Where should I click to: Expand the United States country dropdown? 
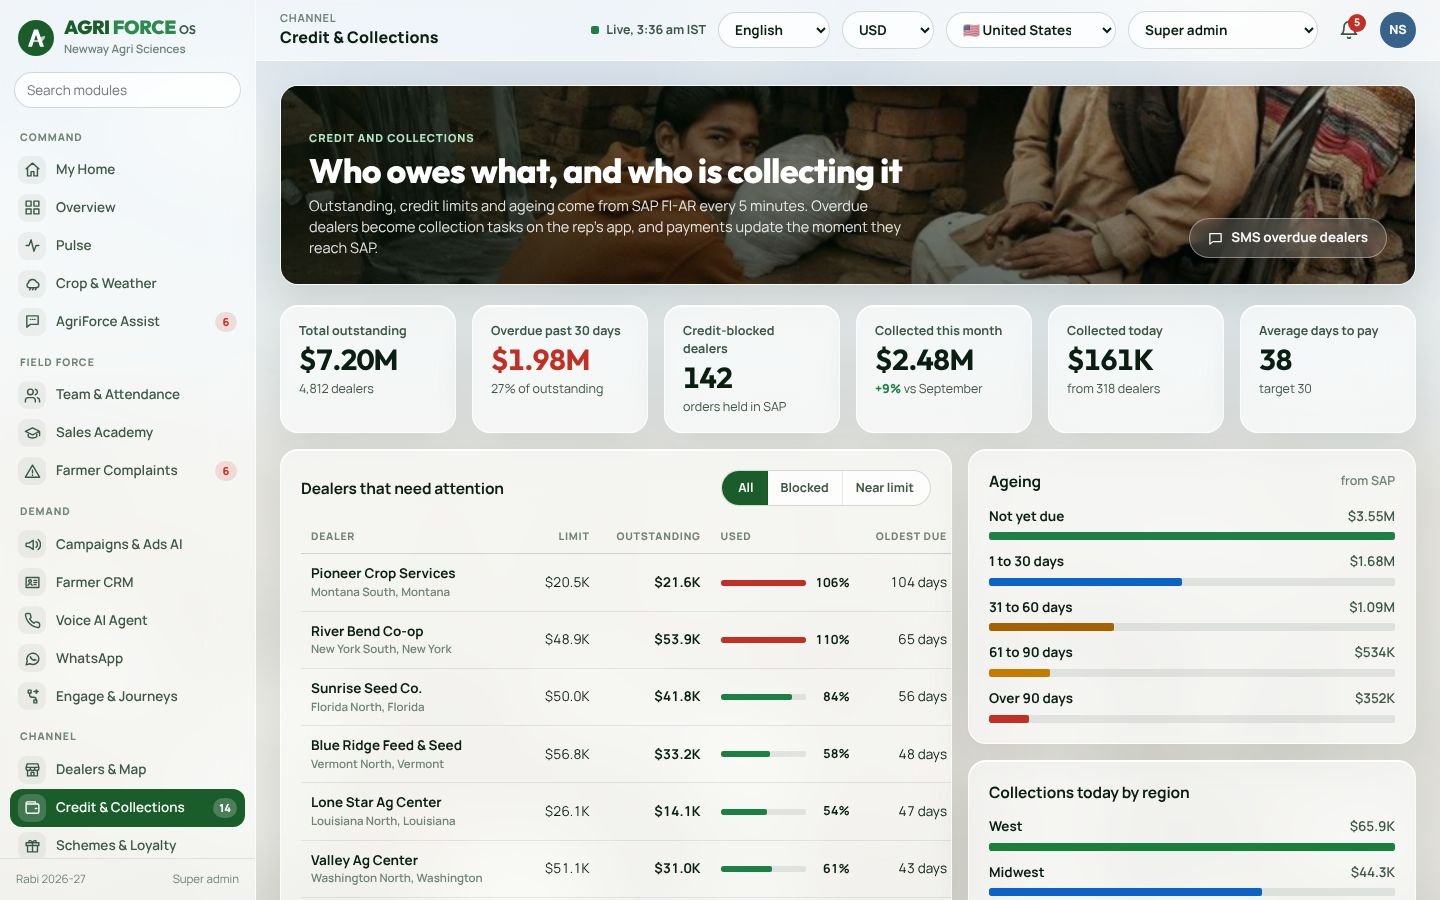click(x=1031, y=30)
